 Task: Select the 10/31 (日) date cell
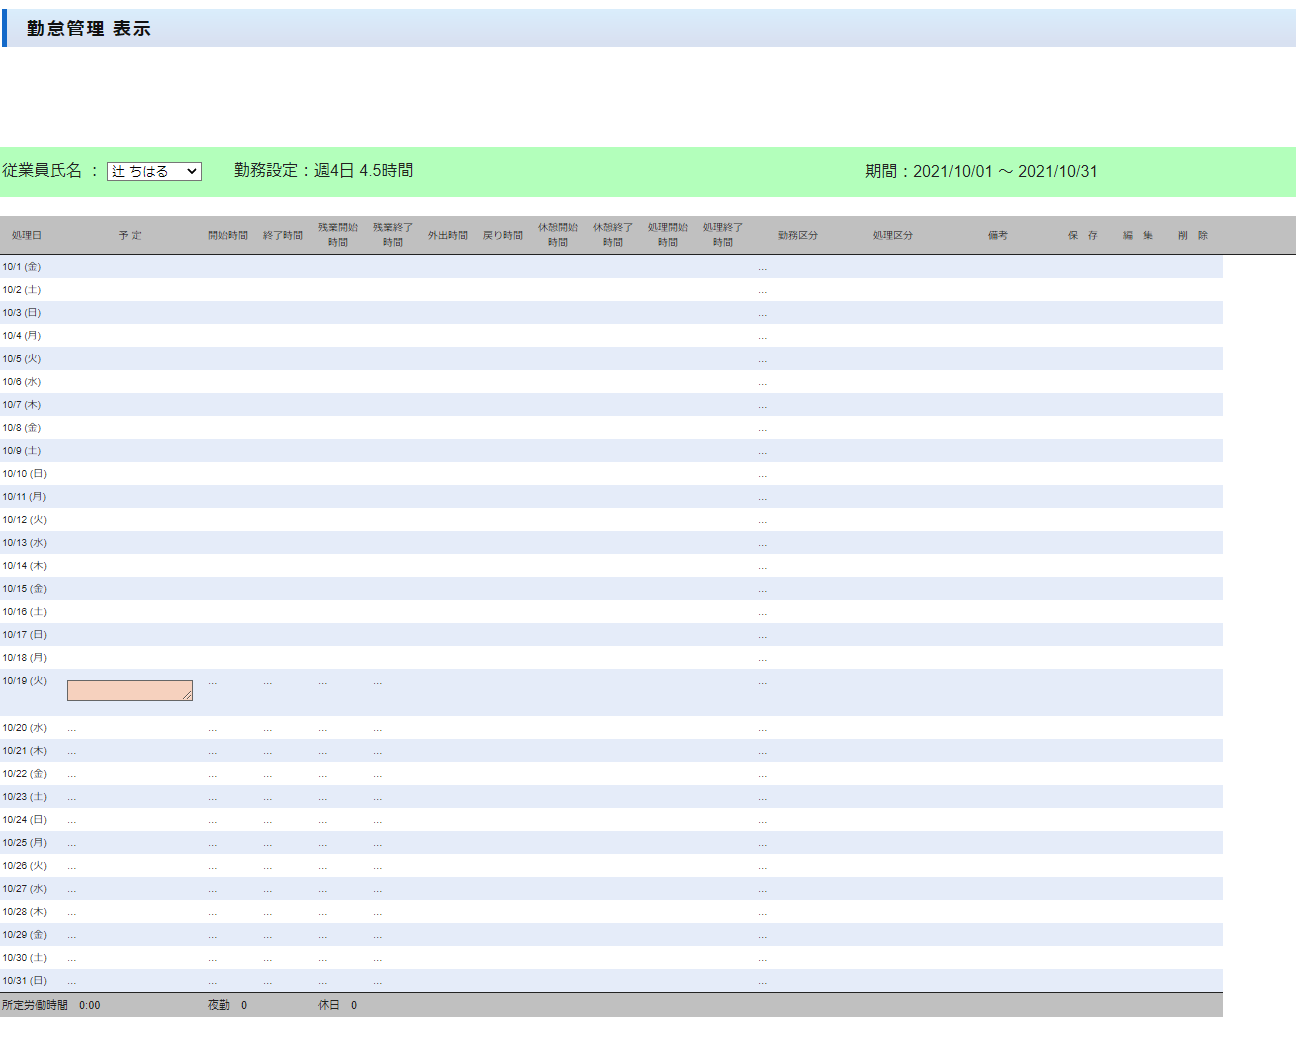coord(25,981)
